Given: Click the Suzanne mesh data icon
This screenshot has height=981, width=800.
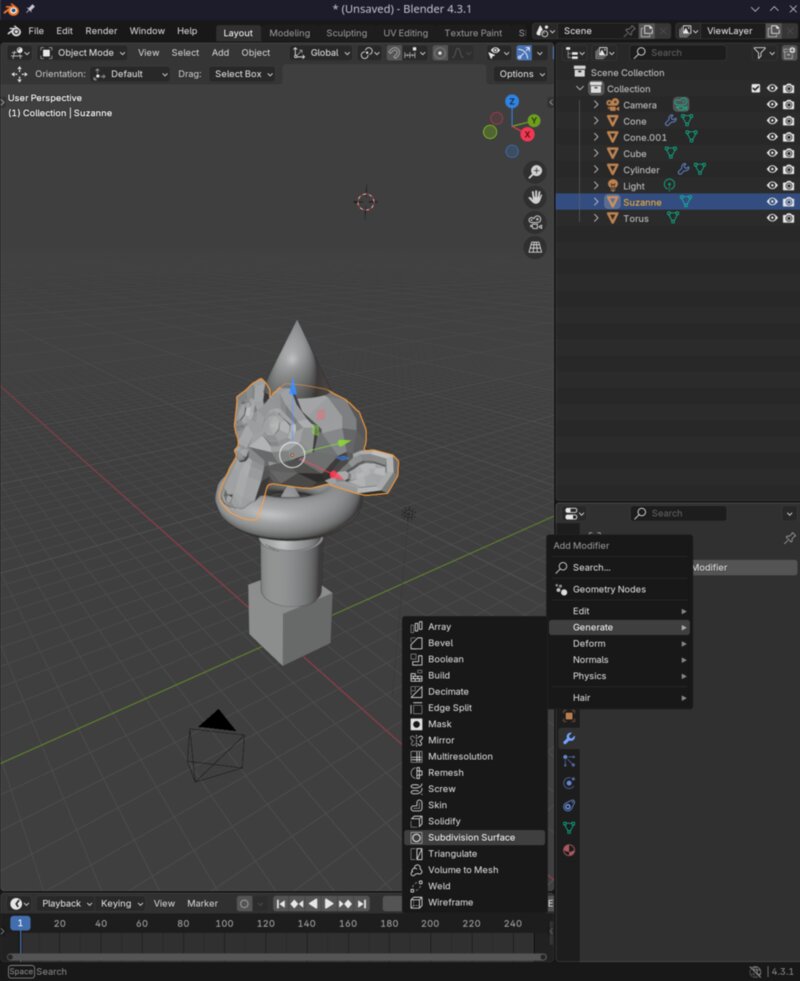Looking at the screenshot, I should tap(686, 201).
